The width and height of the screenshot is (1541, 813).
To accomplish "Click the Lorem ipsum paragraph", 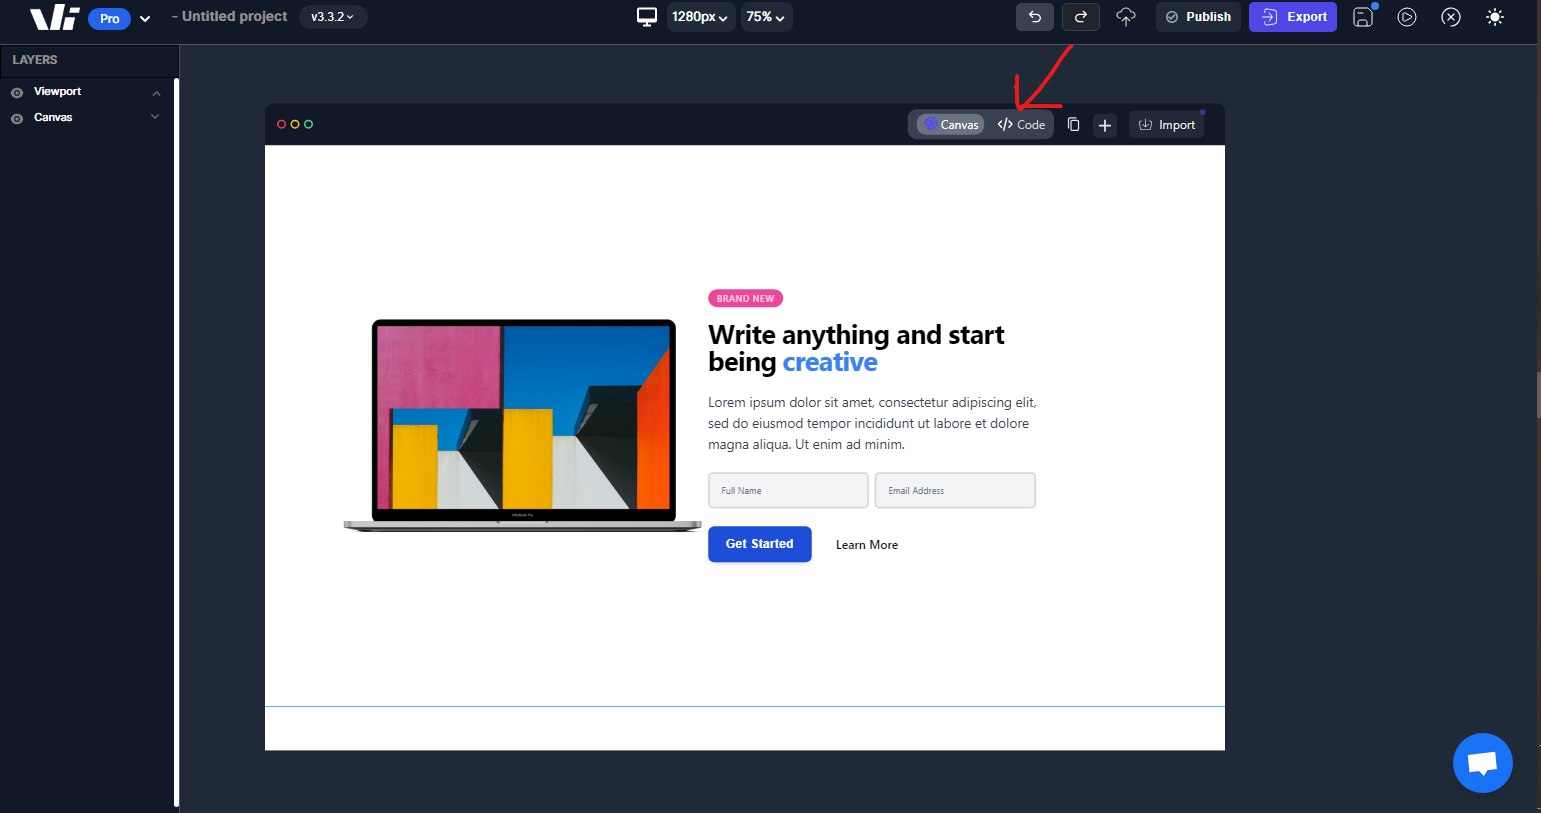I will [x=872, y=423].
